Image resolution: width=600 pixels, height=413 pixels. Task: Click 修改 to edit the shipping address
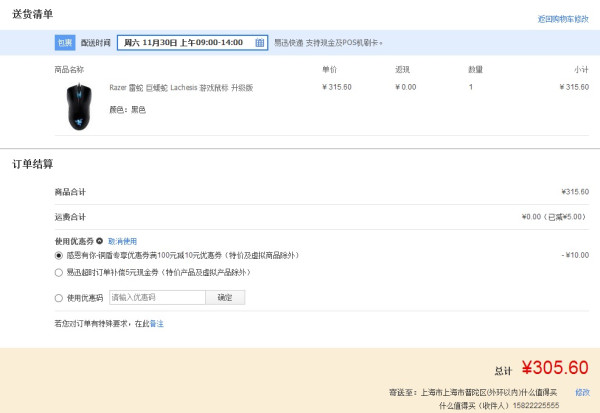[582, 392]
